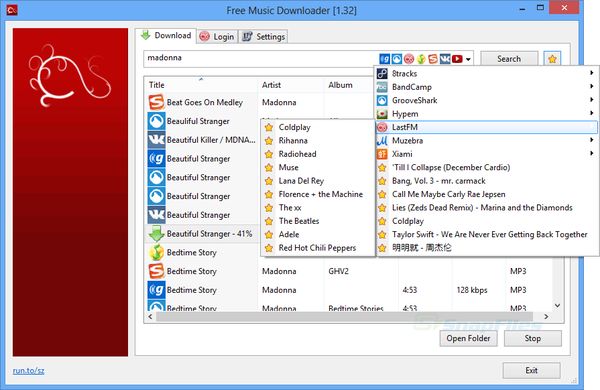Toggle the LastFM source icon in search bar

pos(409,59)
